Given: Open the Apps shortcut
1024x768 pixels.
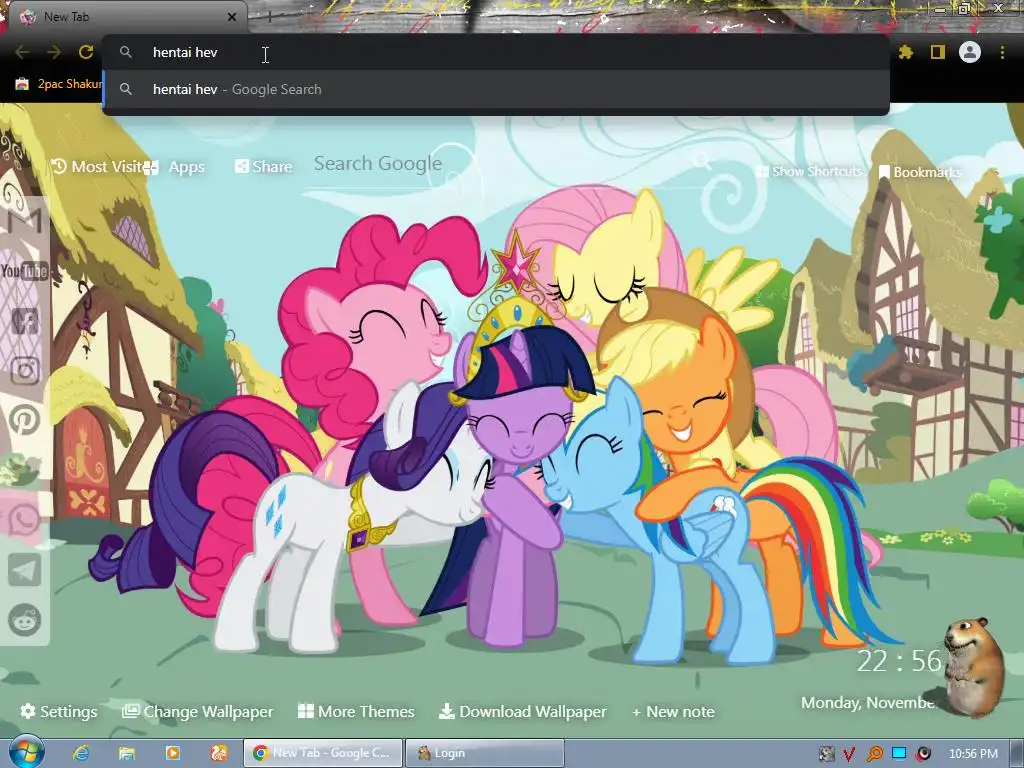Looking at the screenshot, I should coord(175,167).
